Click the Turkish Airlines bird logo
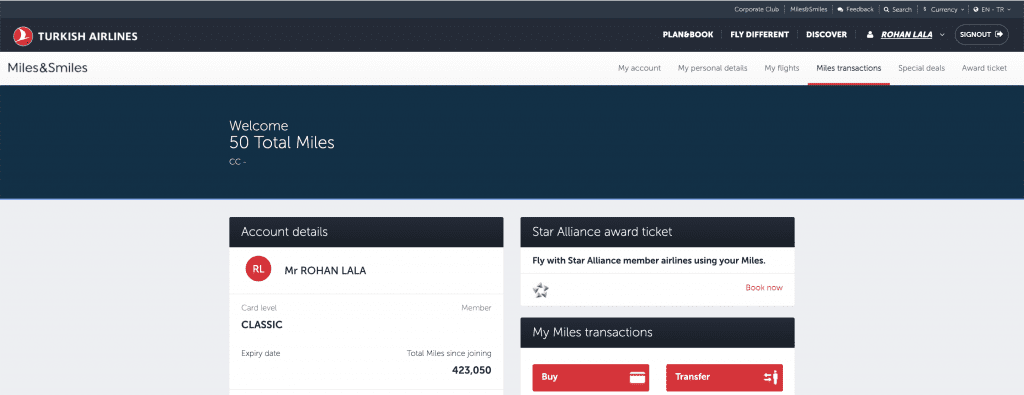This screenshot has height=395, width=1024. point(23,36)
